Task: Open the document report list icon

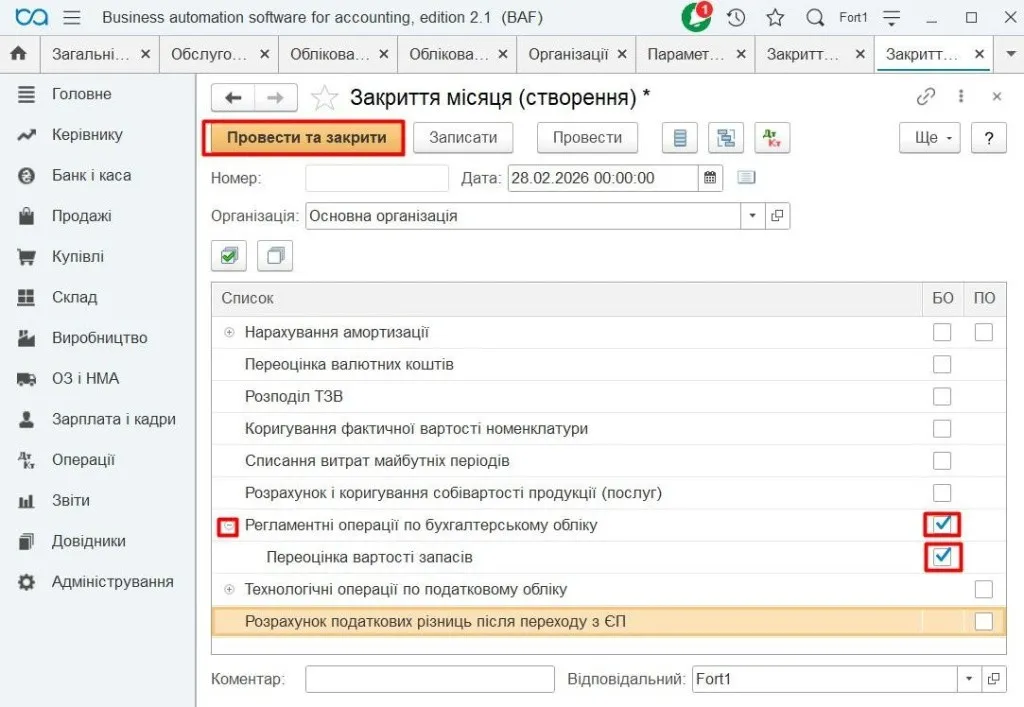Action: click(680, 138)
